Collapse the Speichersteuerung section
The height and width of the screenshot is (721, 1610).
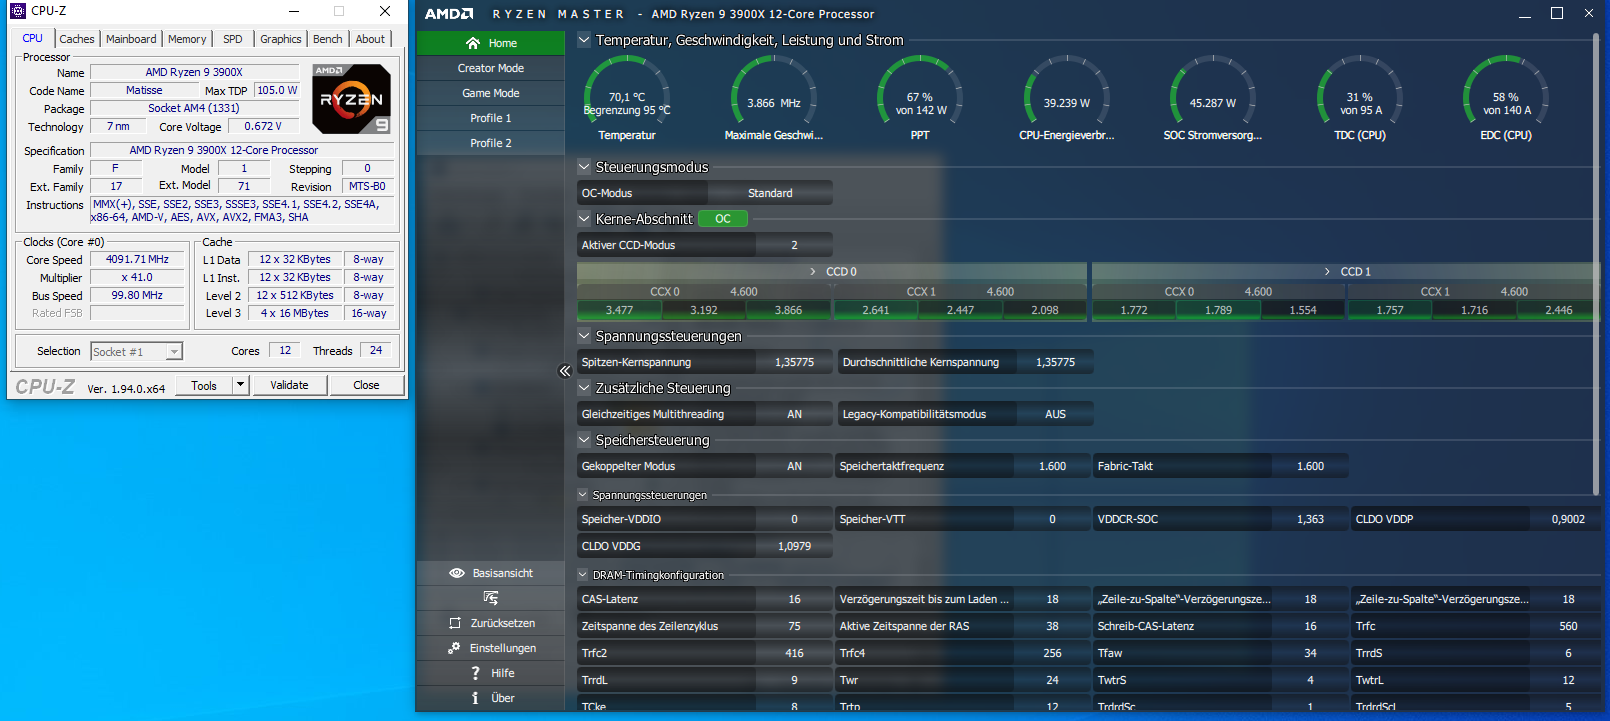click(584, 440)
